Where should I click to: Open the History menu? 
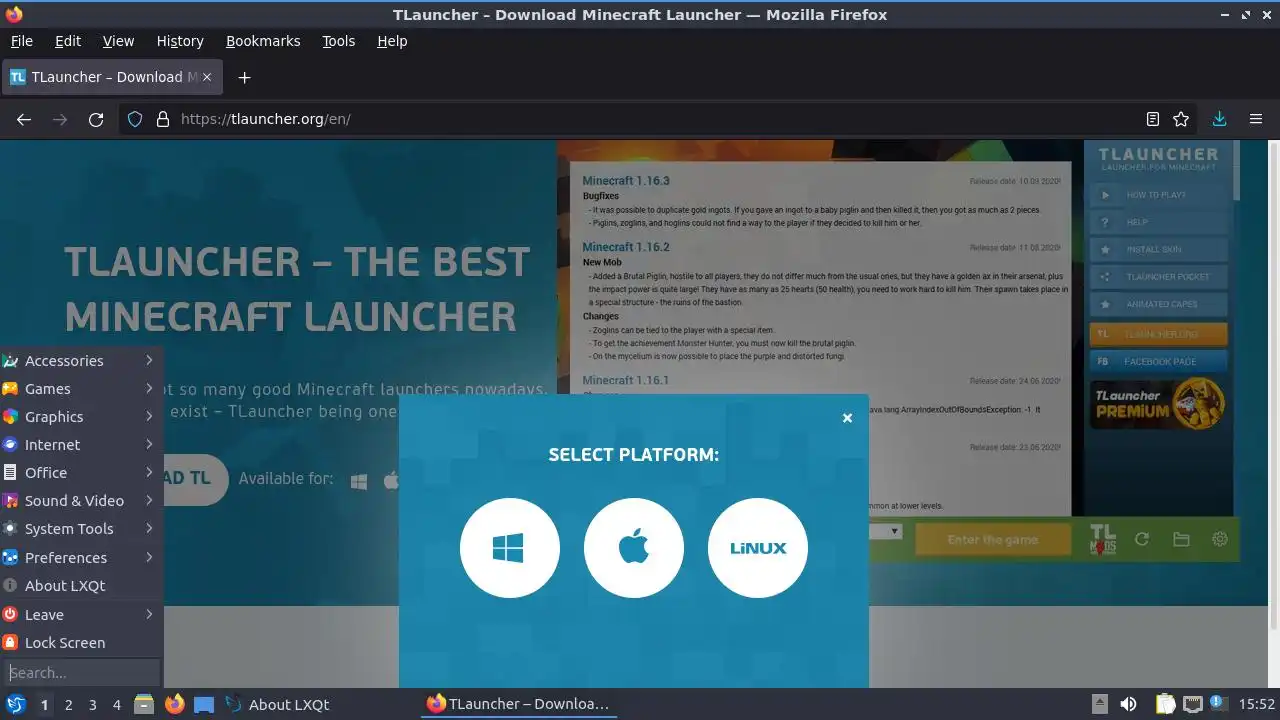pos(180,41)
